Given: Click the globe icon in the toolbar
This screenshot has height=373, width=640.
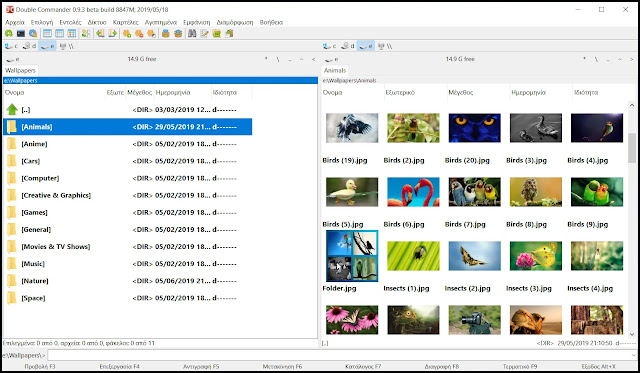Looking at the screenshot, I should pos(33,33).
